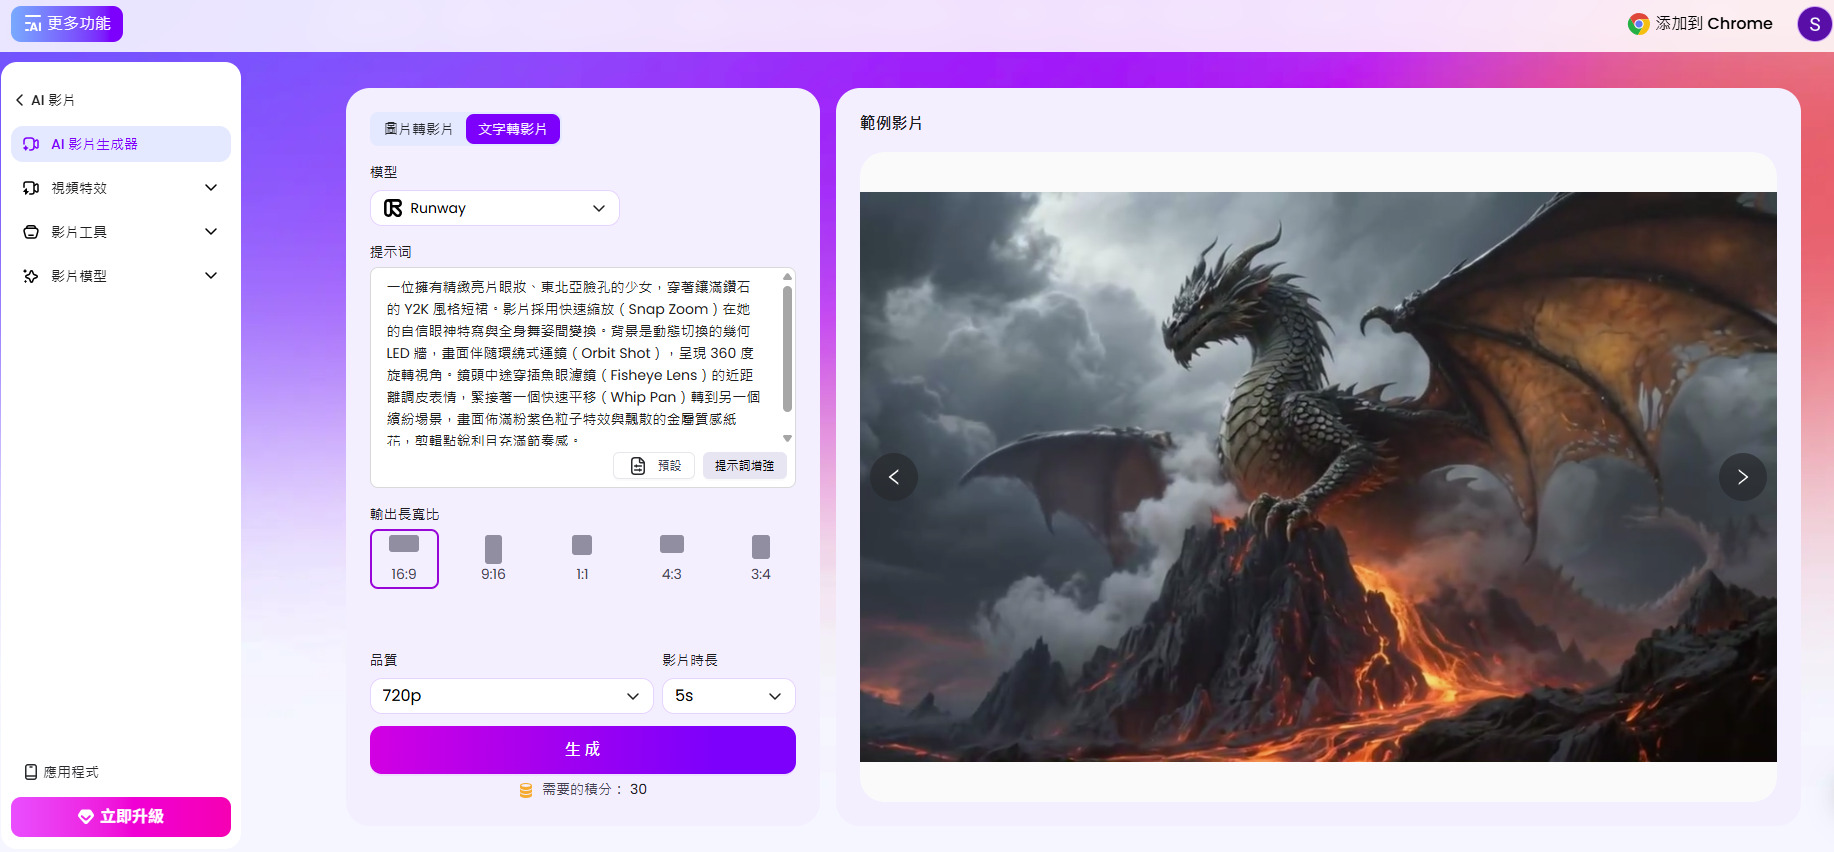Click the Chrome logo icon
The image size is (1834, 852).
pyautogui.click(x=1638, y=24)
